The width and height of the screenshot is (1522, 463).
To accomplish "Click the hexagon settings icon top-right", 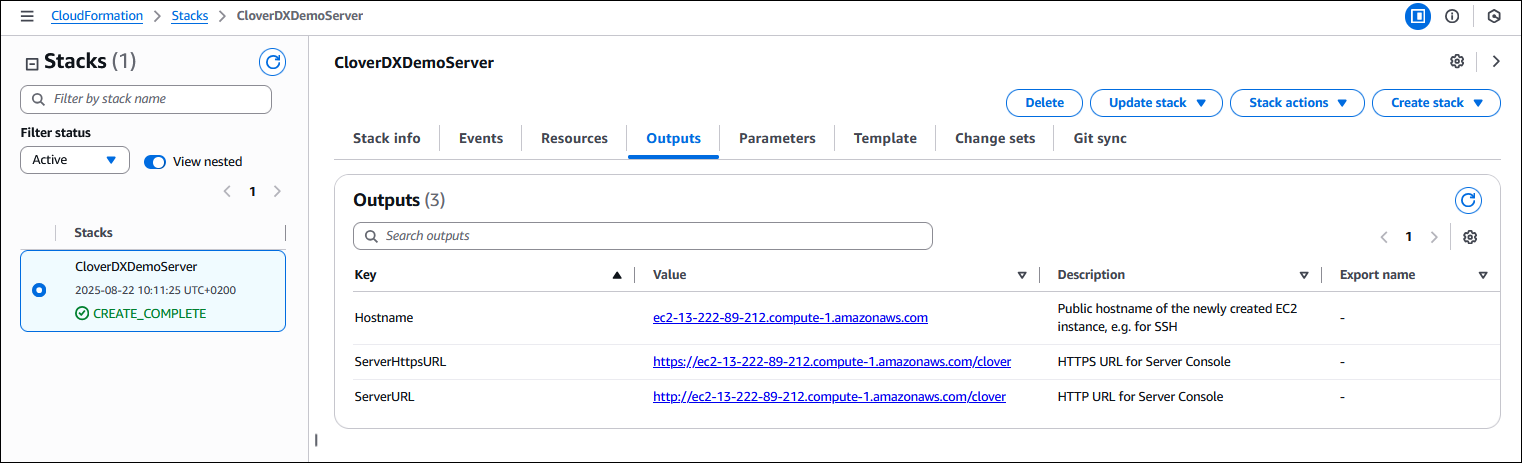I will click(1494, 16).
